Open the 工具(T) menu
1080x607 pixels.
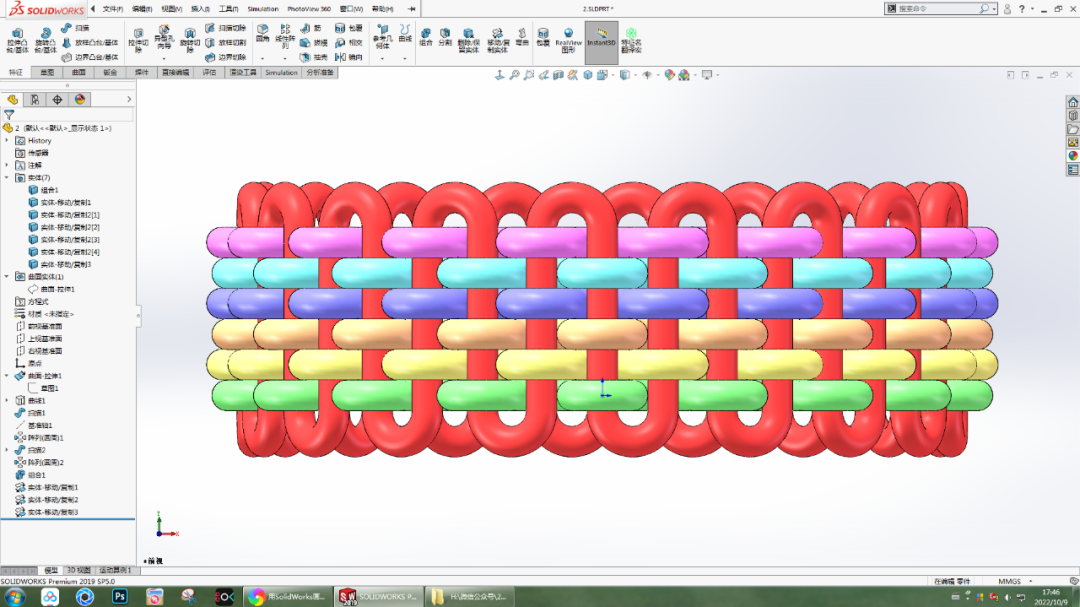click(x=228, y=9)
